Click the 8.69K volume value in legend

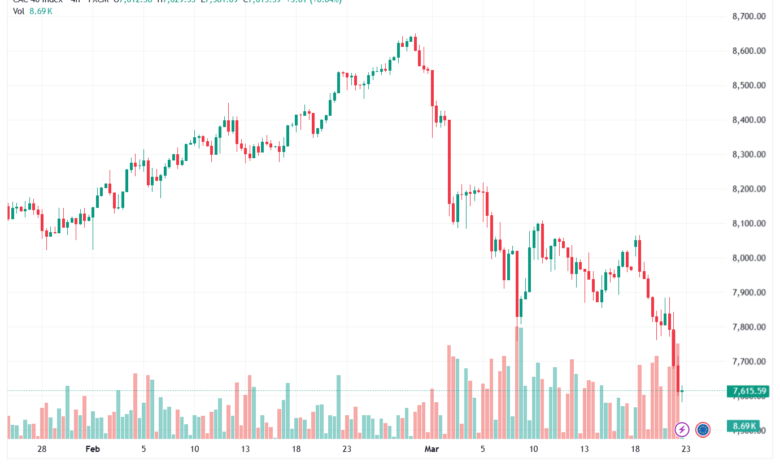pyautogui.click(x=40, y=11)
